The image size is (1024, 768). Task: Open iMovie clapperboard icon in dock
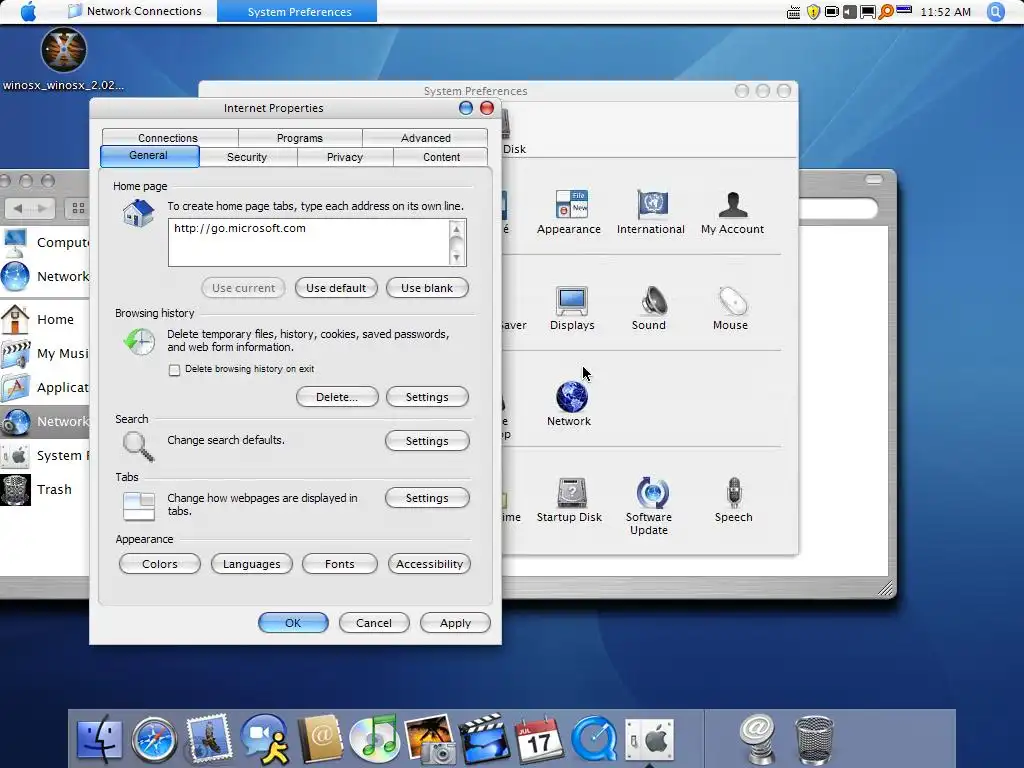[485, 739]
